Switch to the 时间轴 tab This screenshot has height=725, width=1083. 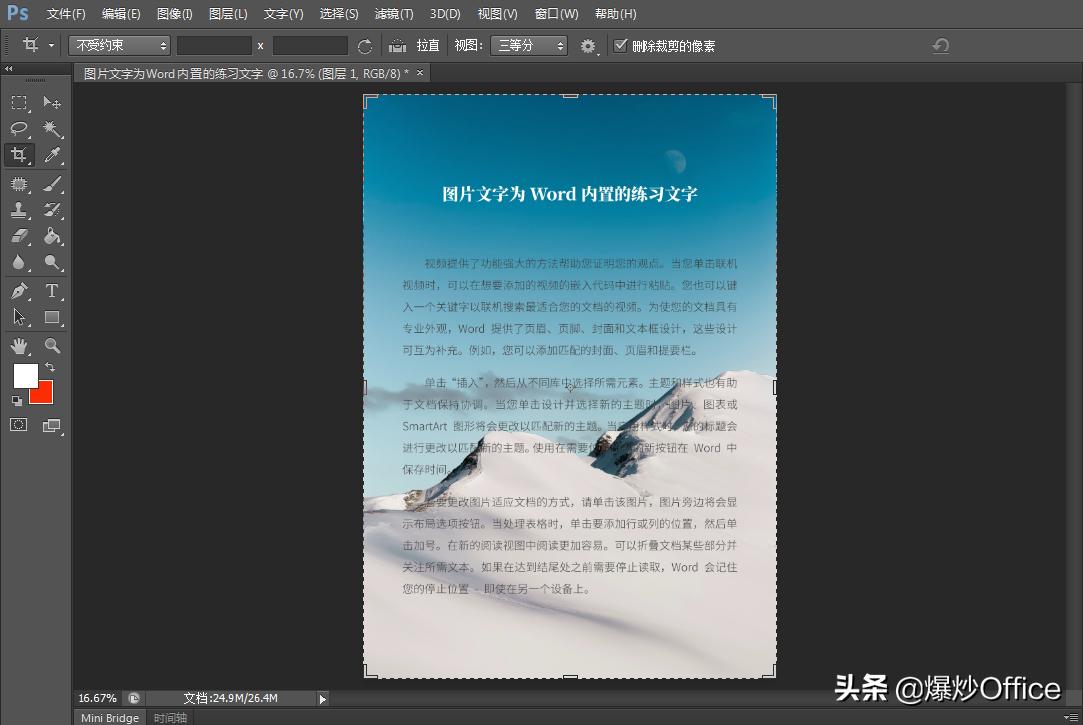point(169,717)
